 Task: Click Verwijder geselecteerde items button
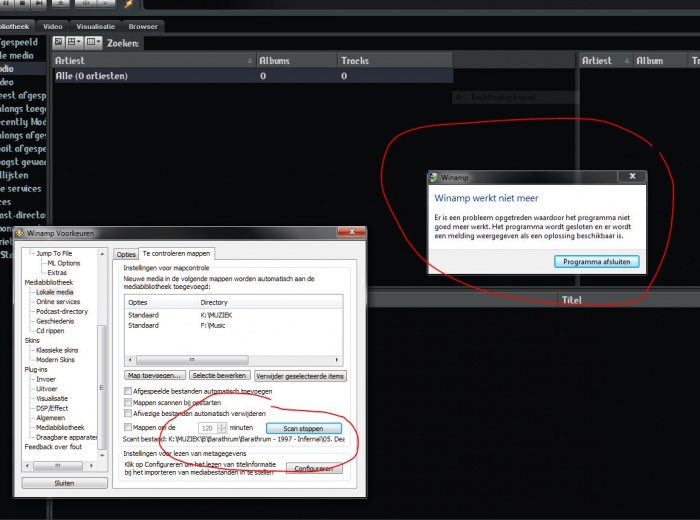point(300,376)
